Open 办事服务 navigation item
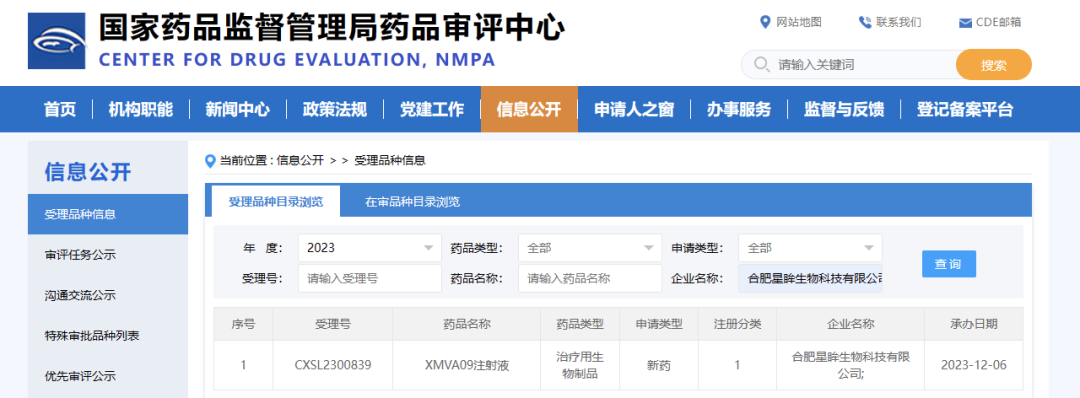 (x=739, y=109)
